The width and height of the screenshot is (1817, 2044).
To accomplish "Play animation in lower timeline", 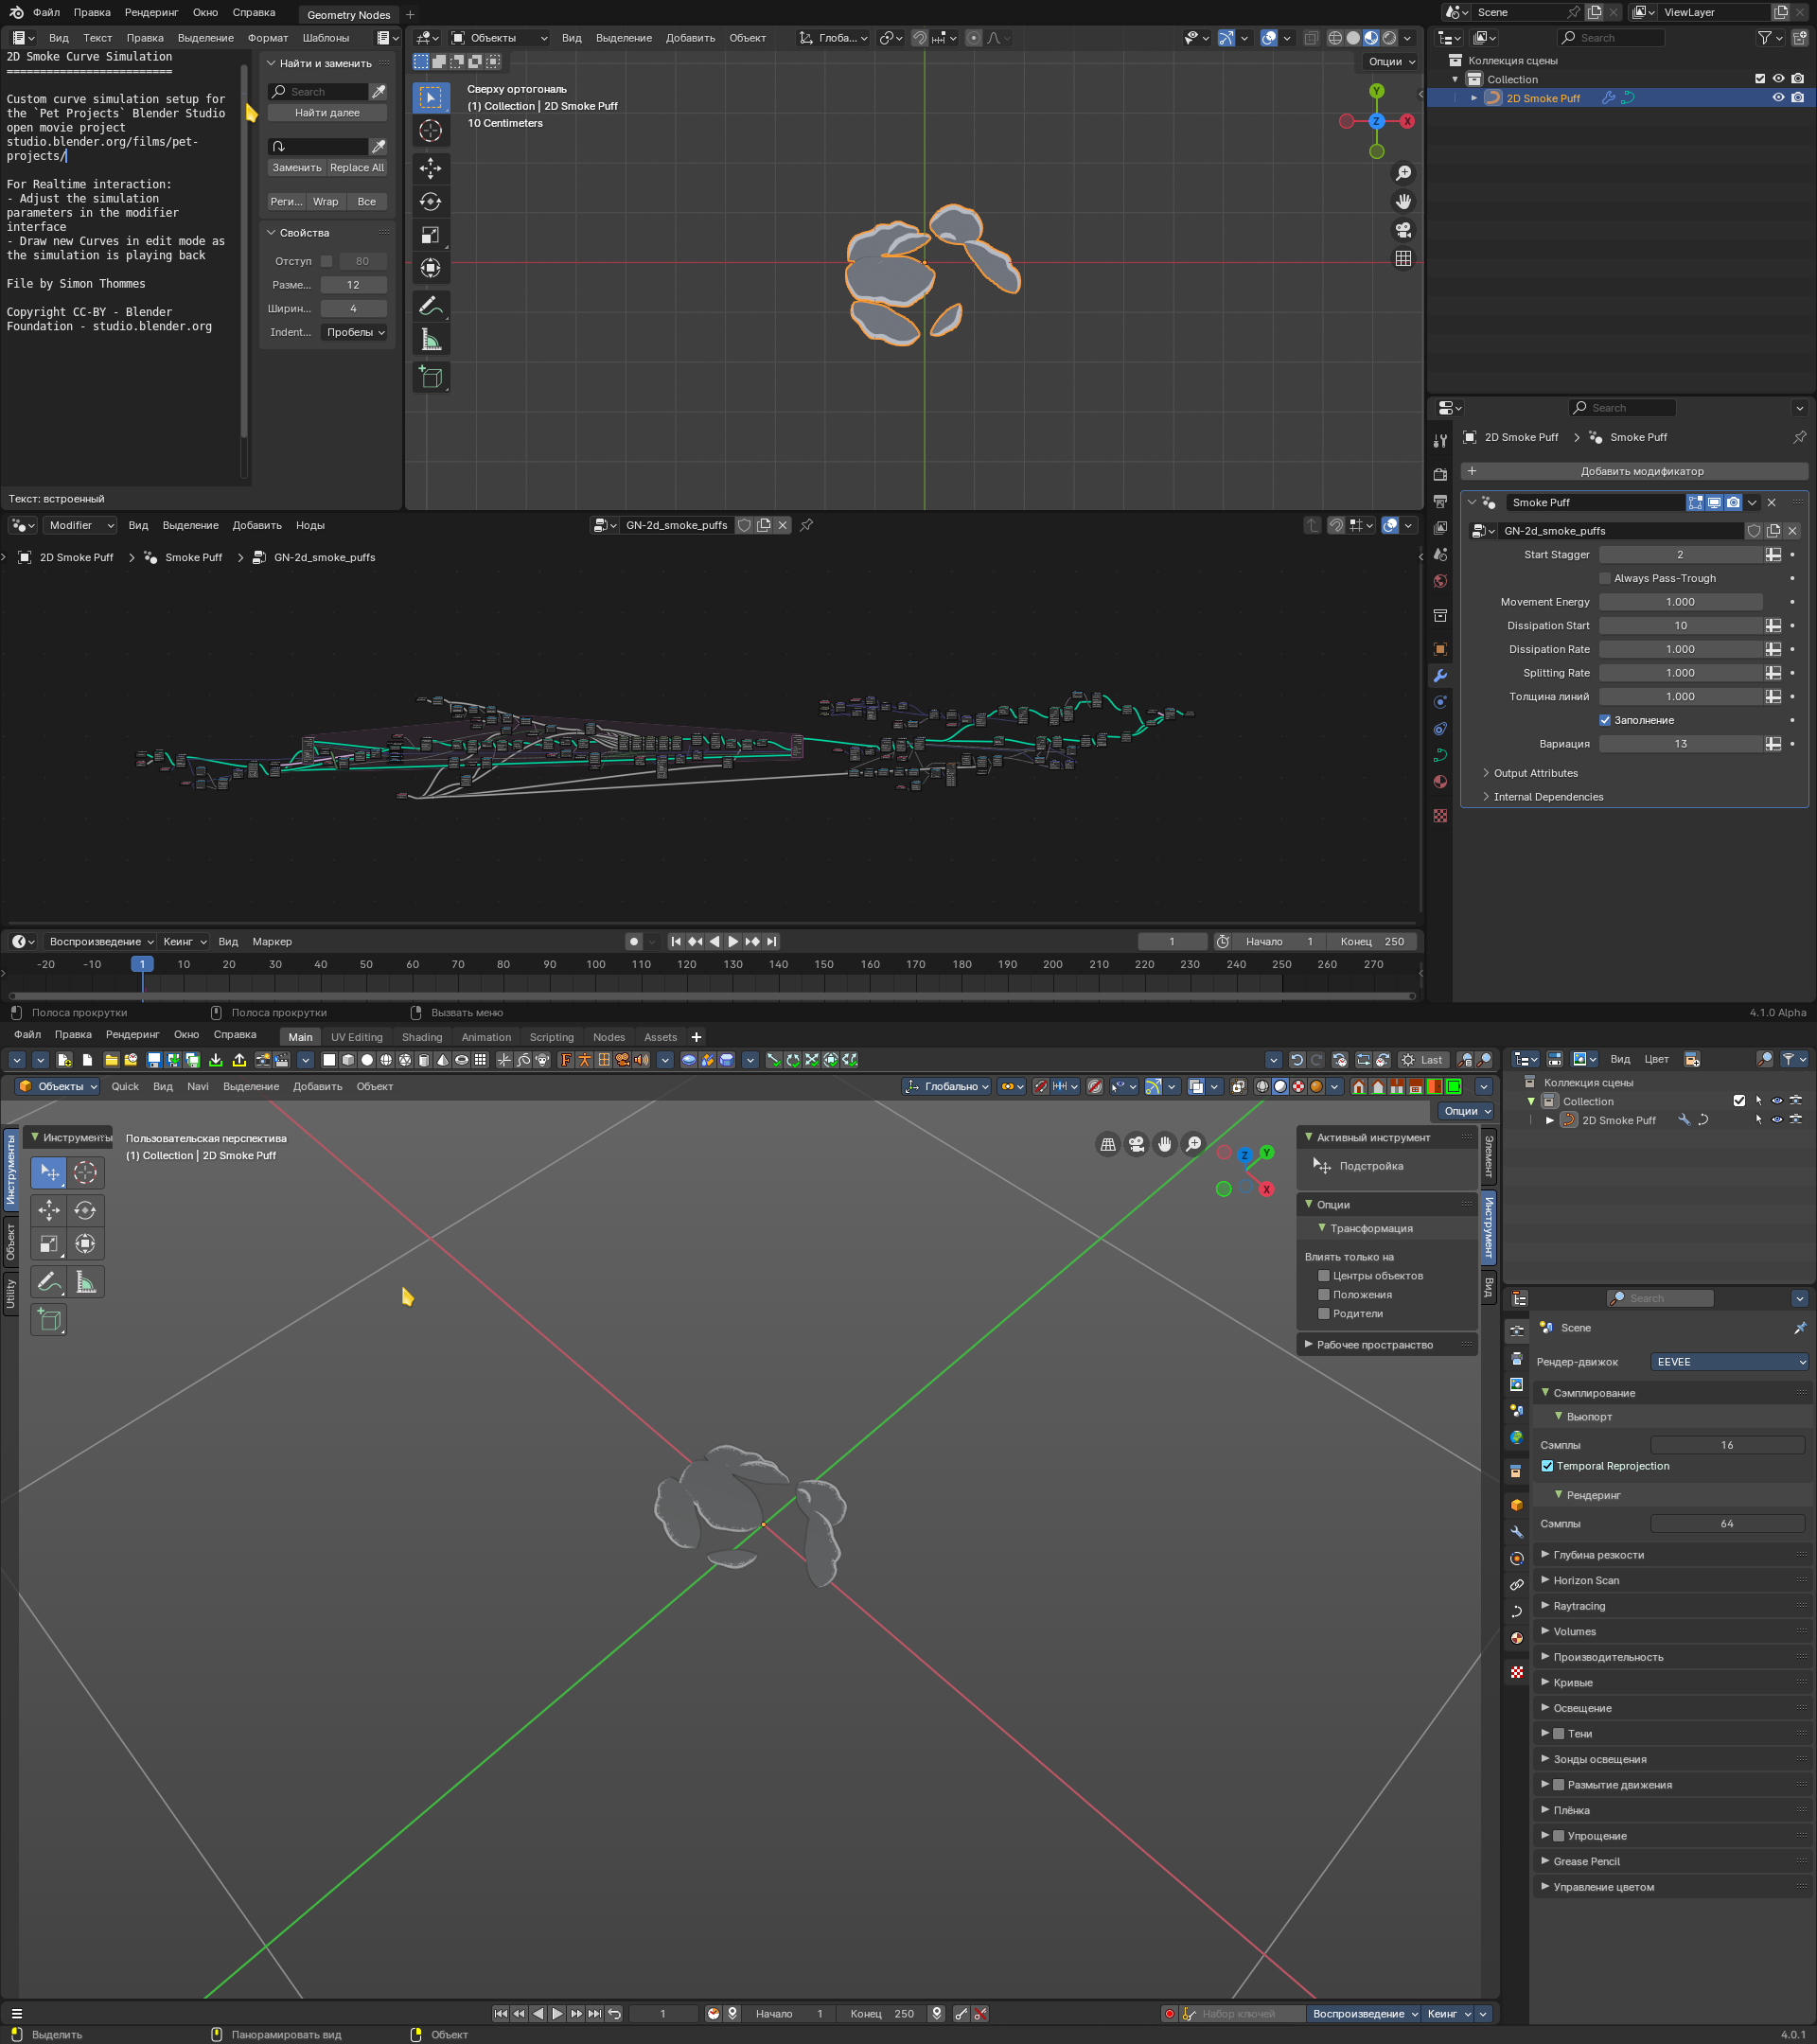I will pyautogui.click(x=557, y=2014).
